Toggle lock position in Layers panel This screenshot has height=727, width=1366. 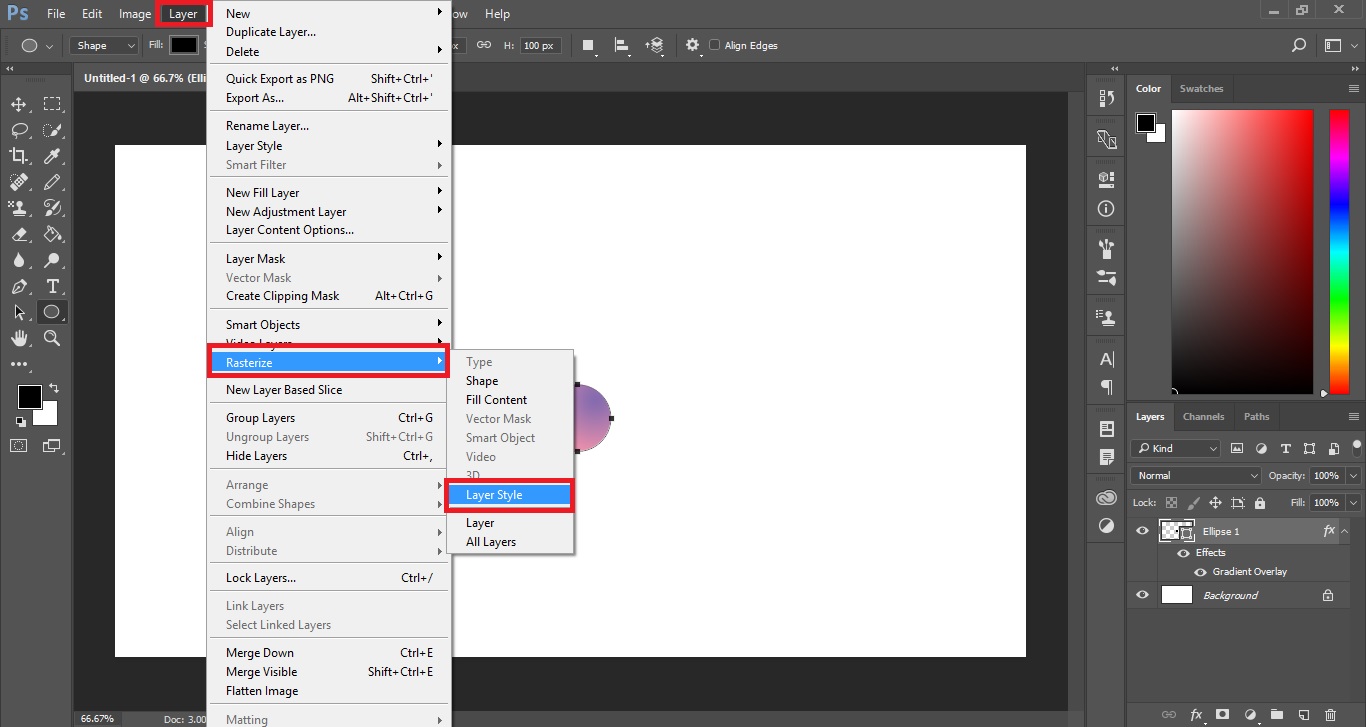click(1216, 503)
